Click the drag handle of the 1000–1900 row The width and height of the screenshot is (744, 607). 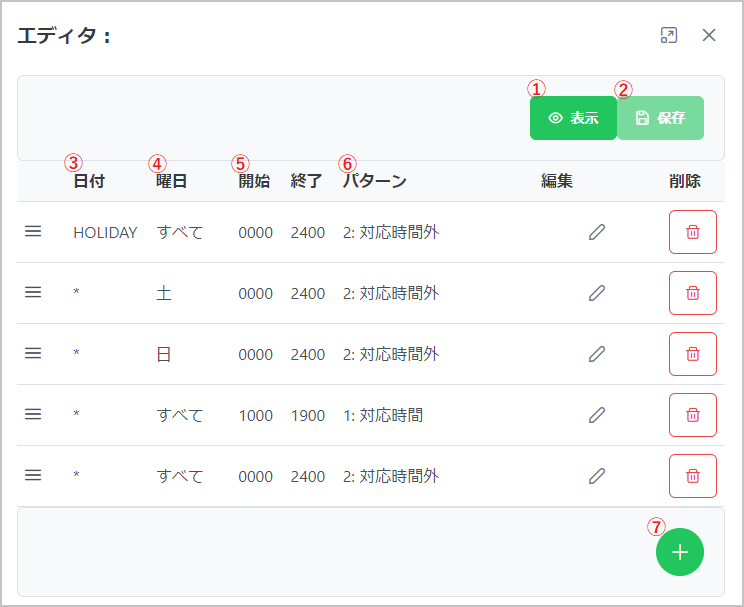click(x=33, y=414)
